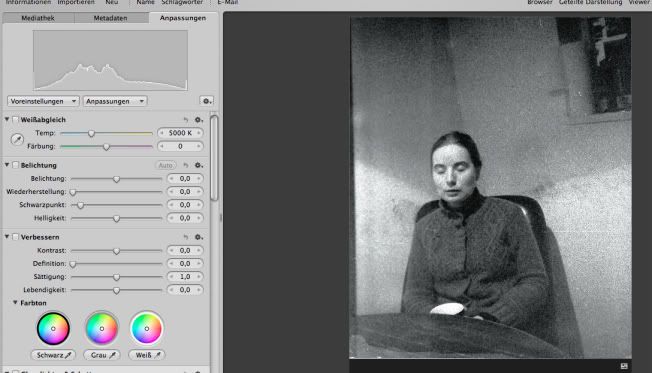Open the Anpassungen dropdown below the histogram
Image resolution: width=652 pixels, height=373 pixels.
[115, 101]
